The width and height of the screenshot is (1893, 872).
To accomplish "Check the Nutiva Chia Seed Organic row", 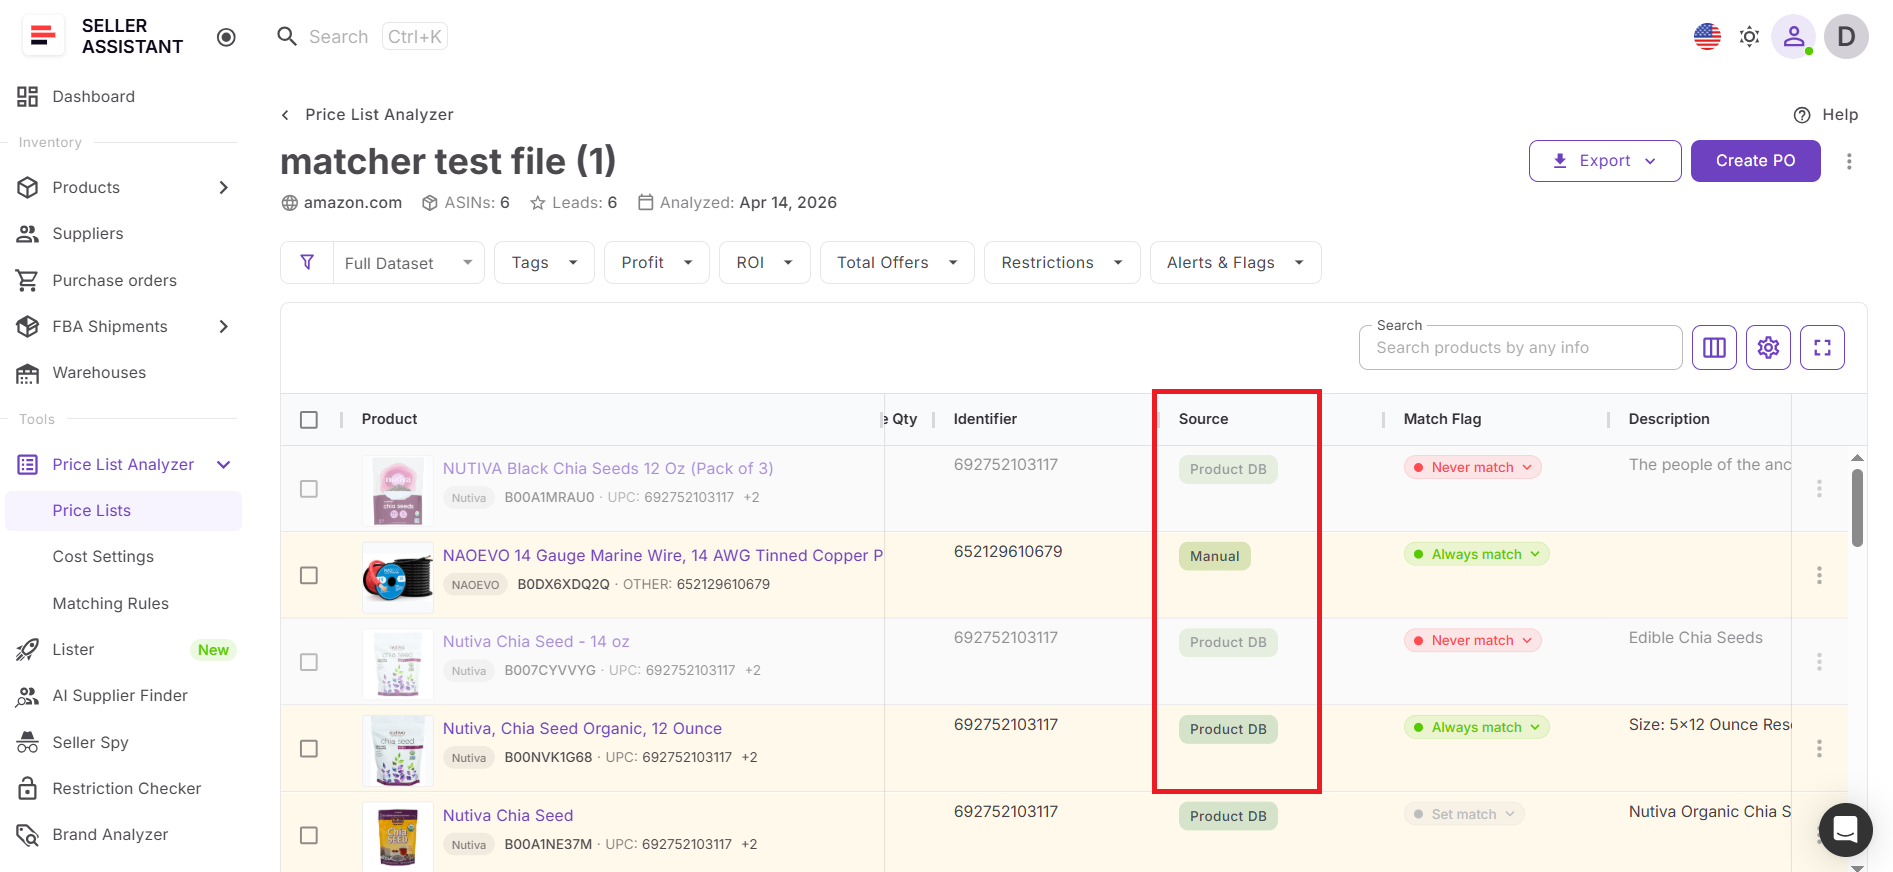I will click(309, 749).
